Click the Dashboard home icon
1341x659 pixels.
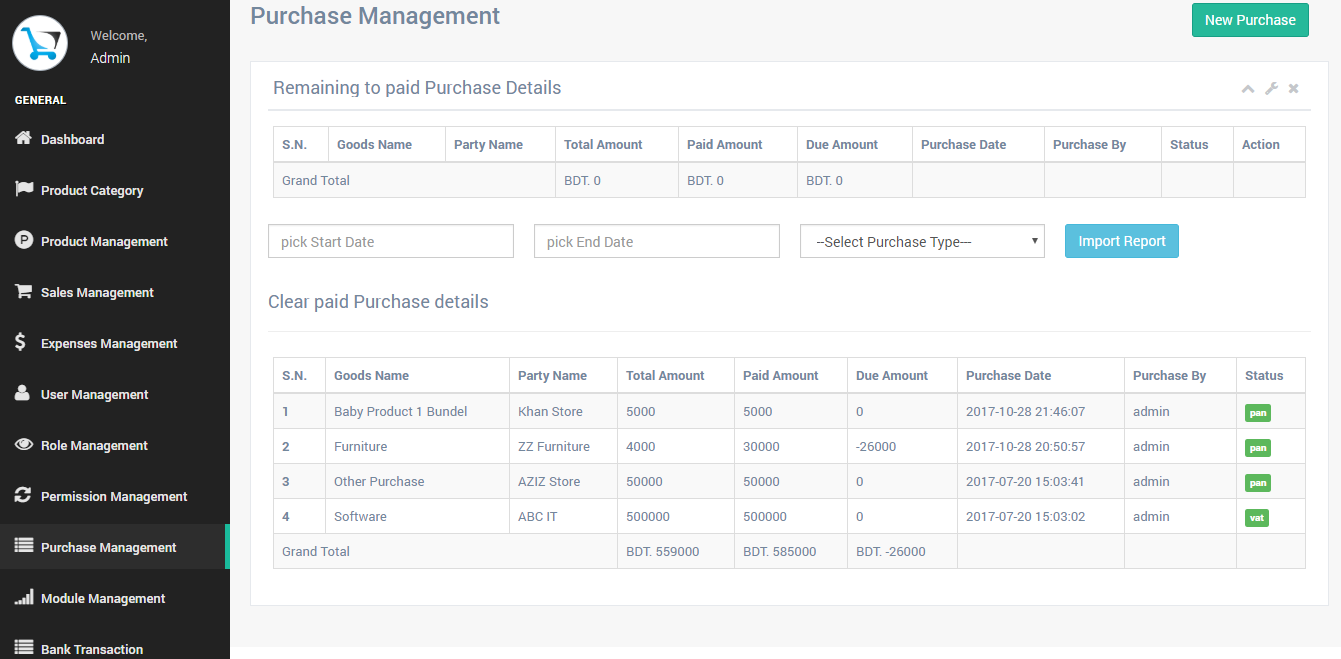point(24,138)
